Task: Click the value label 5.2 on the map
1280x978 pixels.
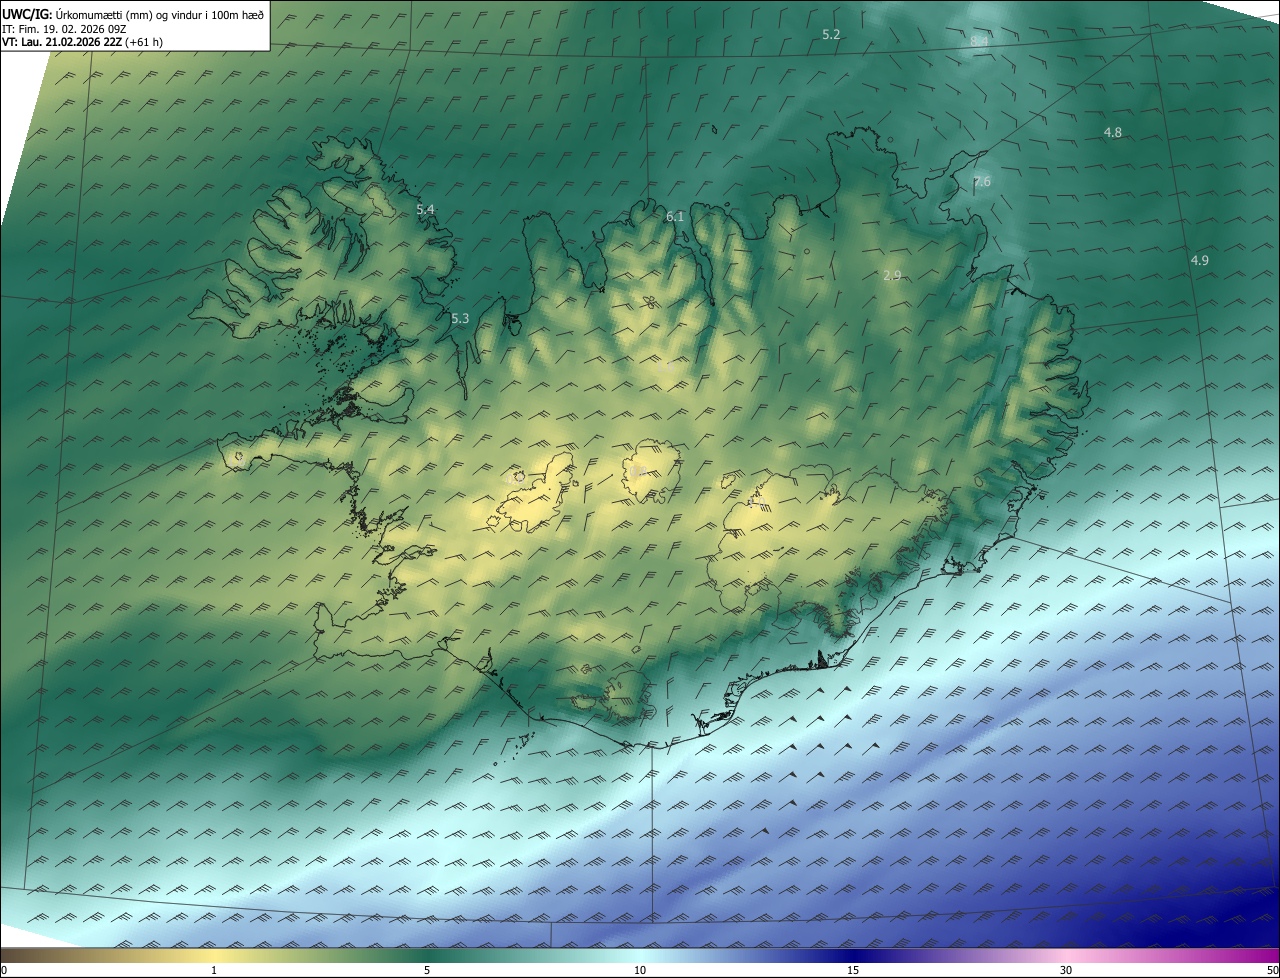Action: click(x=831, y=34)
